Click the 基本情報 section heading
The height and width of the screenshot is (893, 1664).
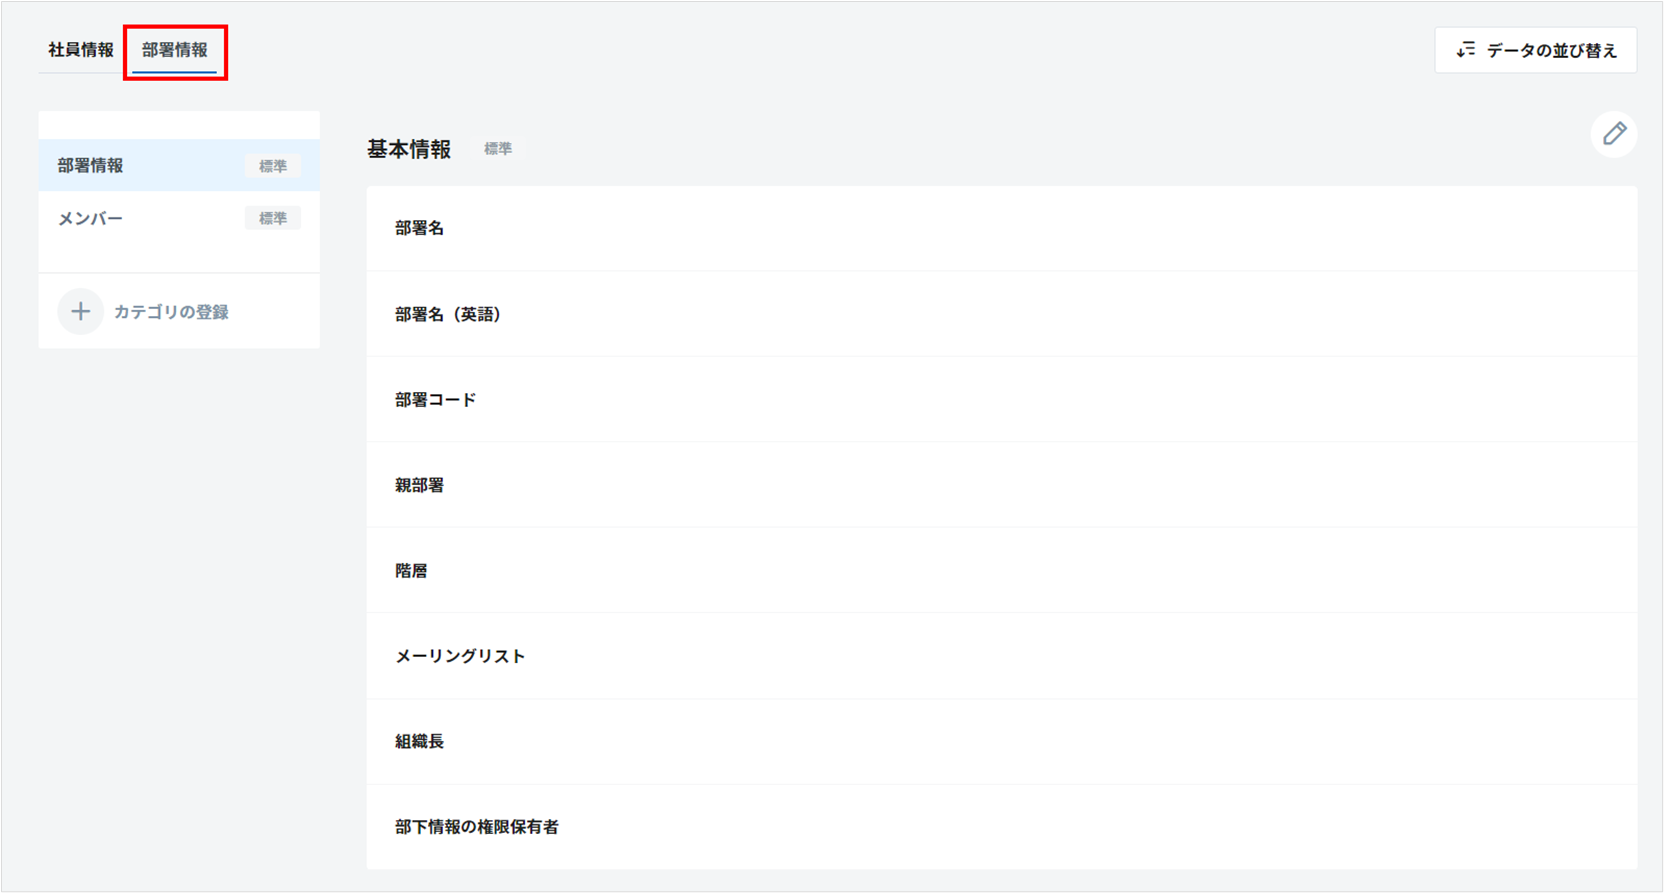coord(409,149)
